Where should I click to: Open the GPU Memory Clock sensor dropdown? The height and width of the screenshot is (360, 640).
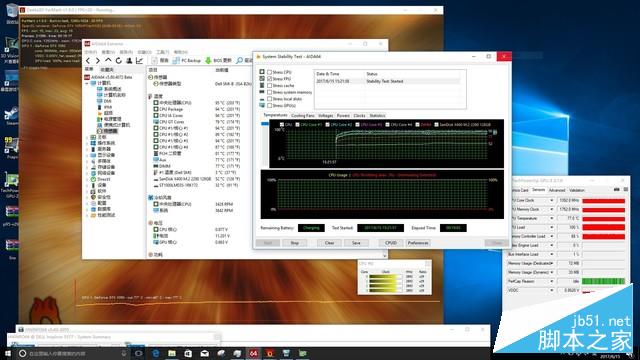pos(552,209)
